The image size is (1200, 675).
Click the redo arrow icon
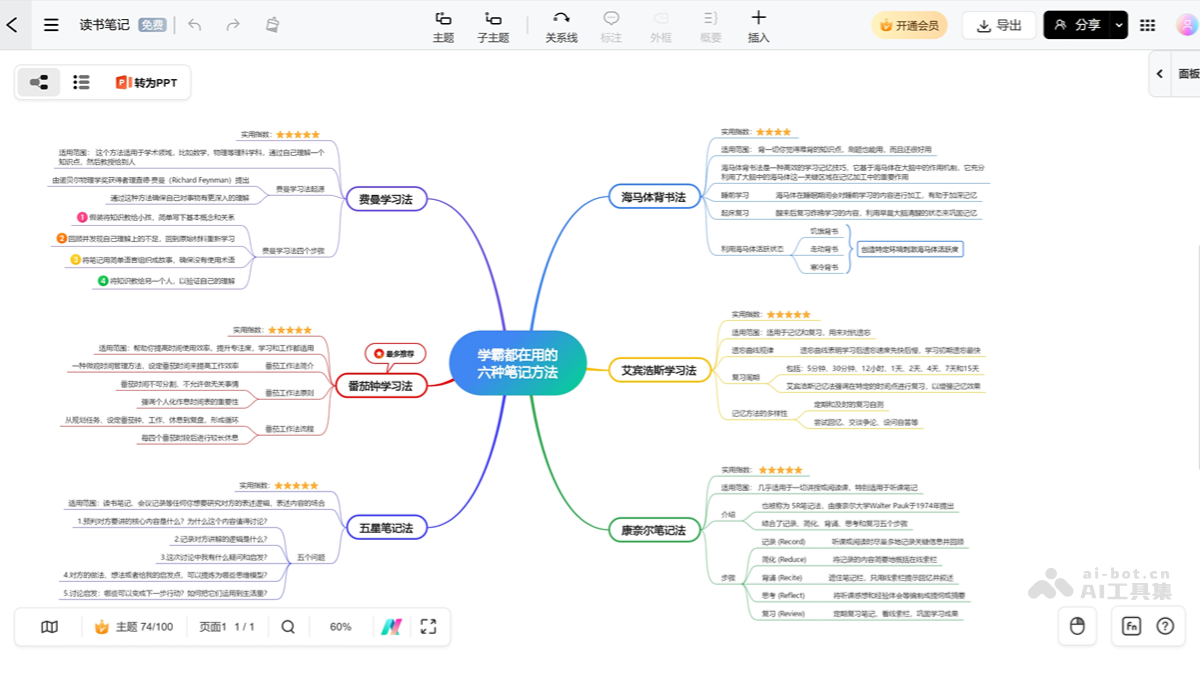[x=233, y=25]
